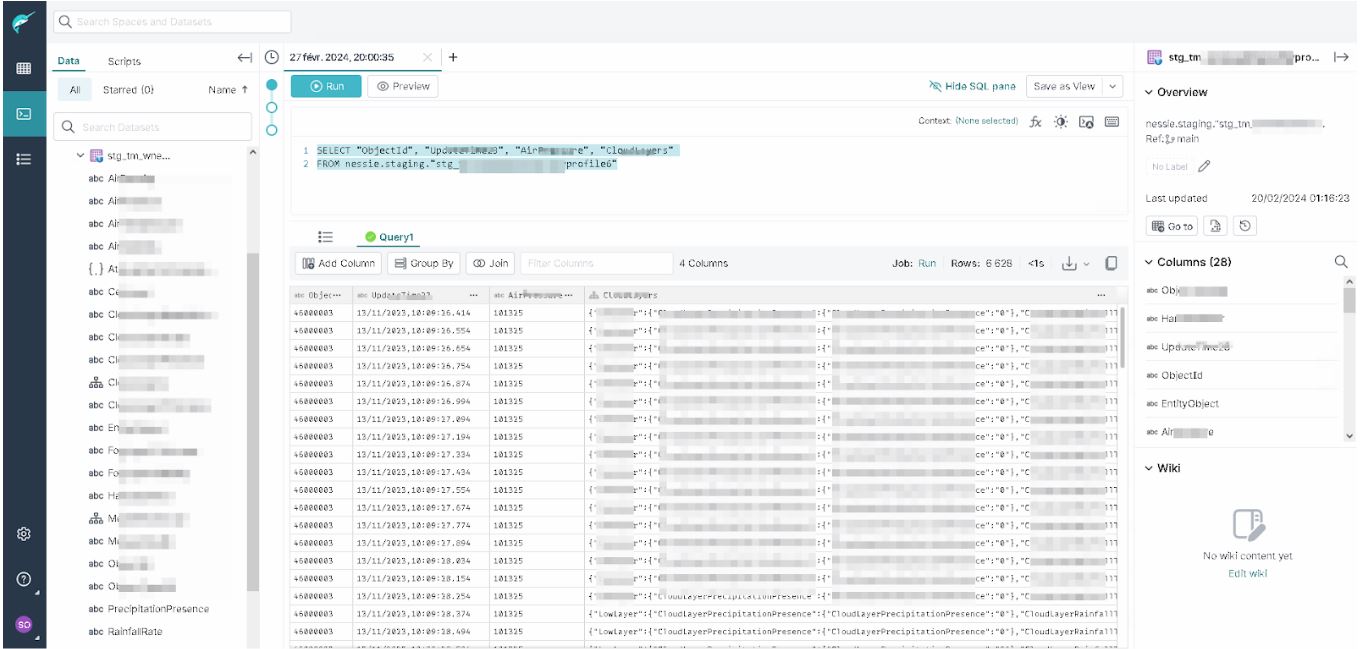Collapse the Overview section
The height and width of the screenshot is (649, 1362).
point(1150,92)
